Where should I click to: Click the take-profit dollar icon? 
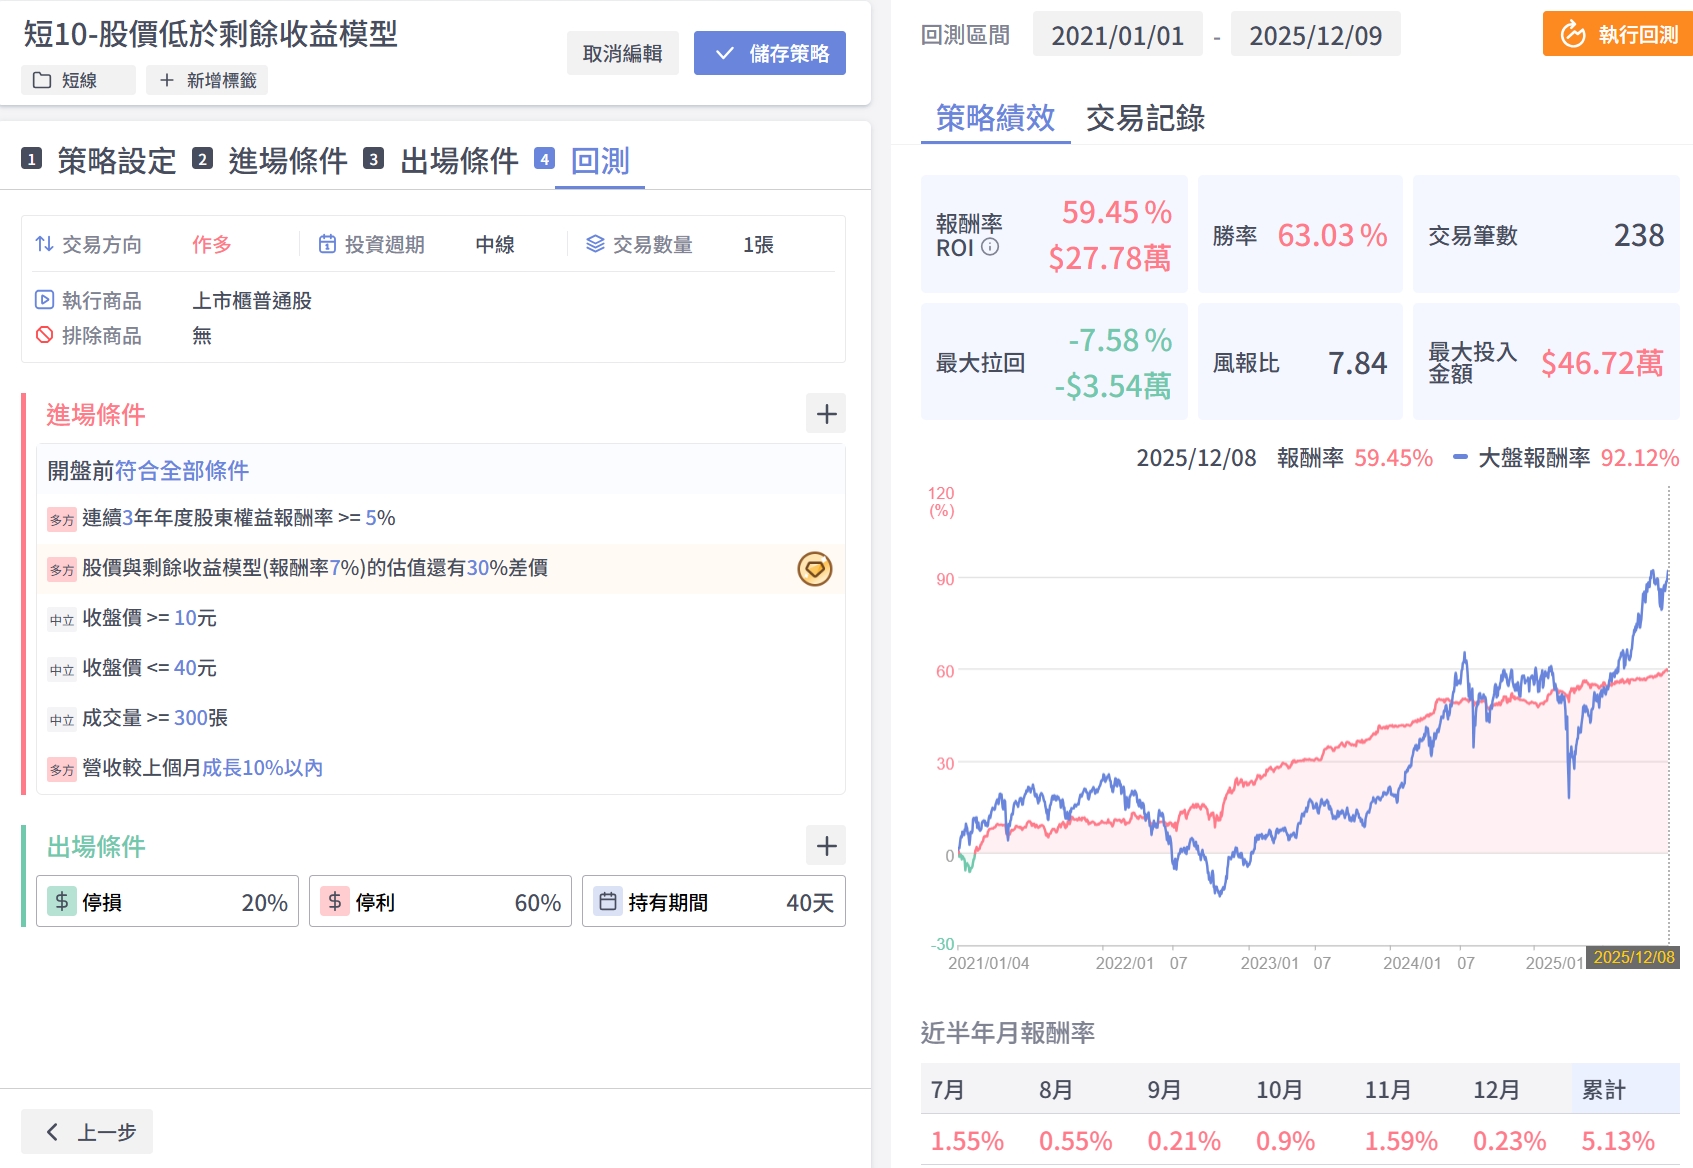click(335, 902)
